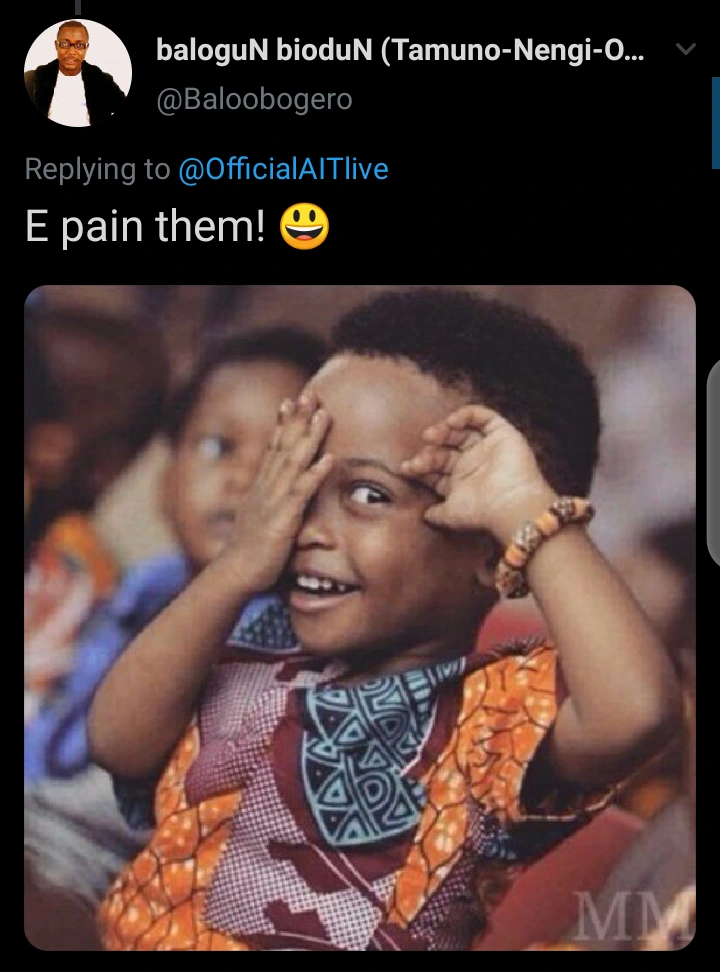Click the @Baloobogero handle
Image resolution: width=720 pixels, height=972 pixels.
point(254,99)
